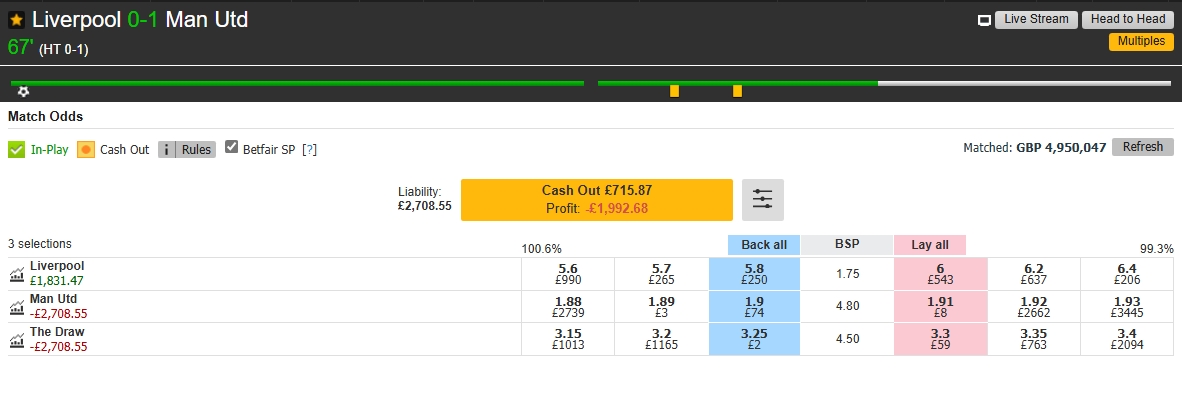Viewport: 1182px width, 415px height.
Task: Back Man Utd at 1.89
Action: pos(661,307)
